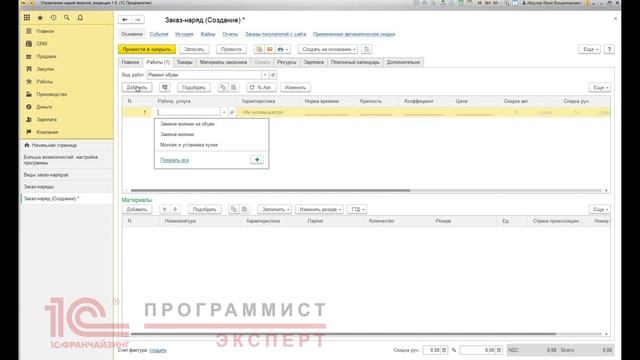Click создать link next to Счет-фактура
Viewport: 640px width, 360px height.
point(158,350)
